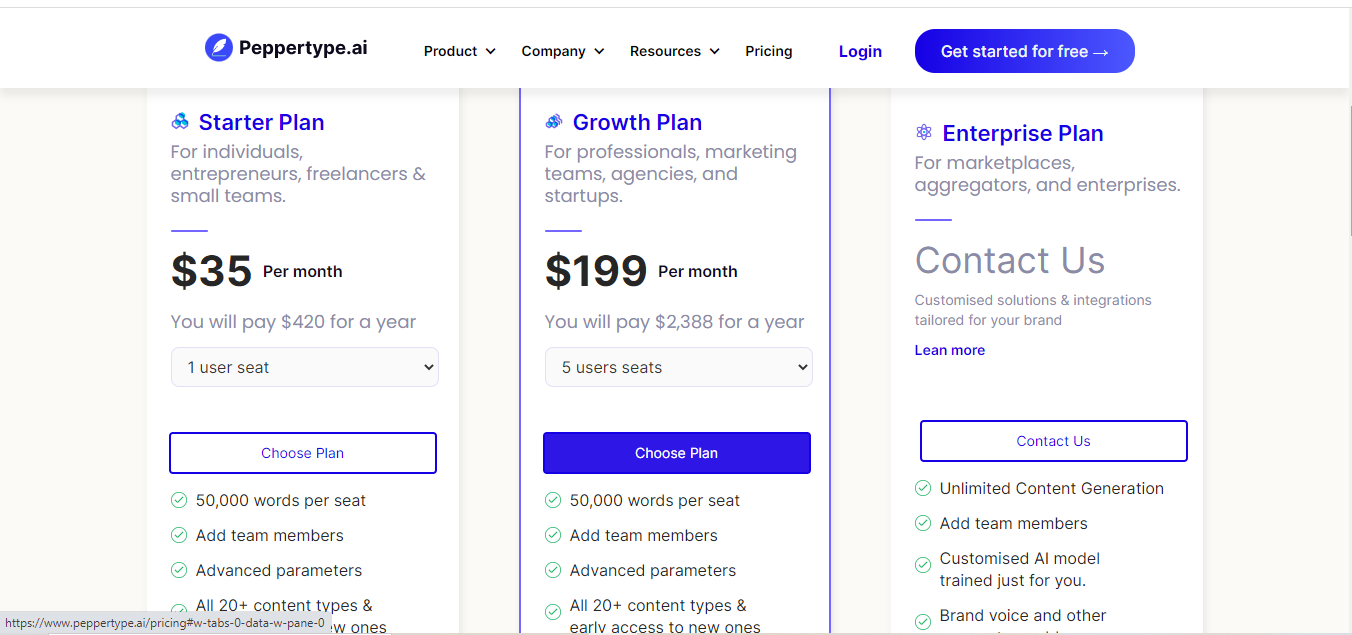Click the Lean more link
This screenshot has width=1352, height=635.
(x=949, y=350)
